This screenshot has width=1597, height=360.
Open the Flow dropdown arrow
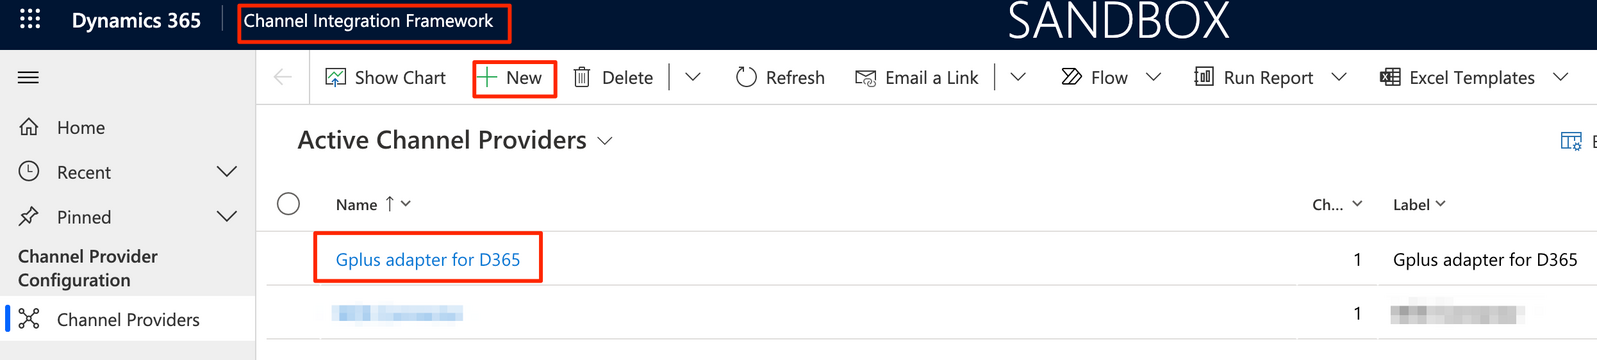pos(1153,77)
